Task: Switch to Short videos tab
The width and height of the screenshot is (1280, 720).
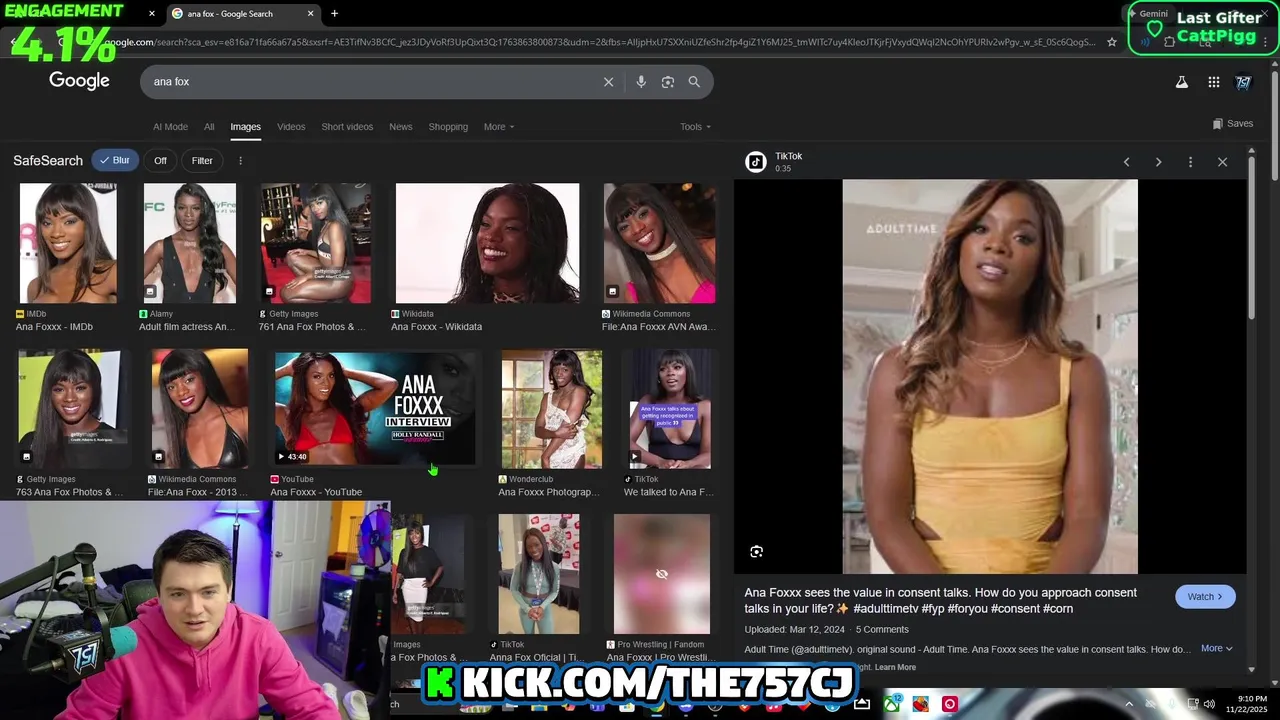Action: point(347,127)
